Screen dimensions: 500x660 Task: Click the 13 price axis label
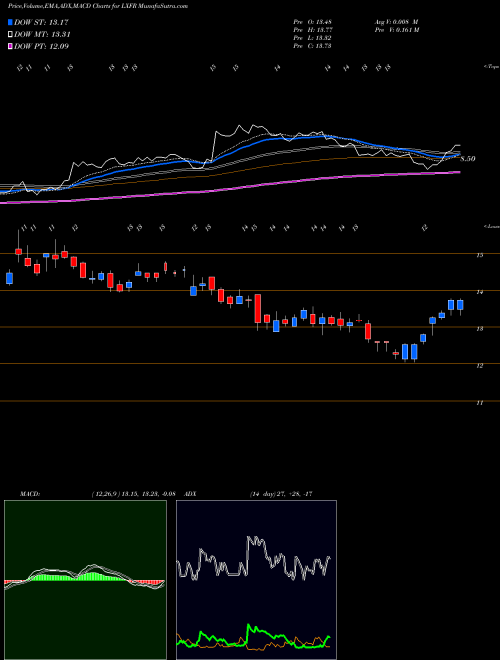[x=479, y=329]
